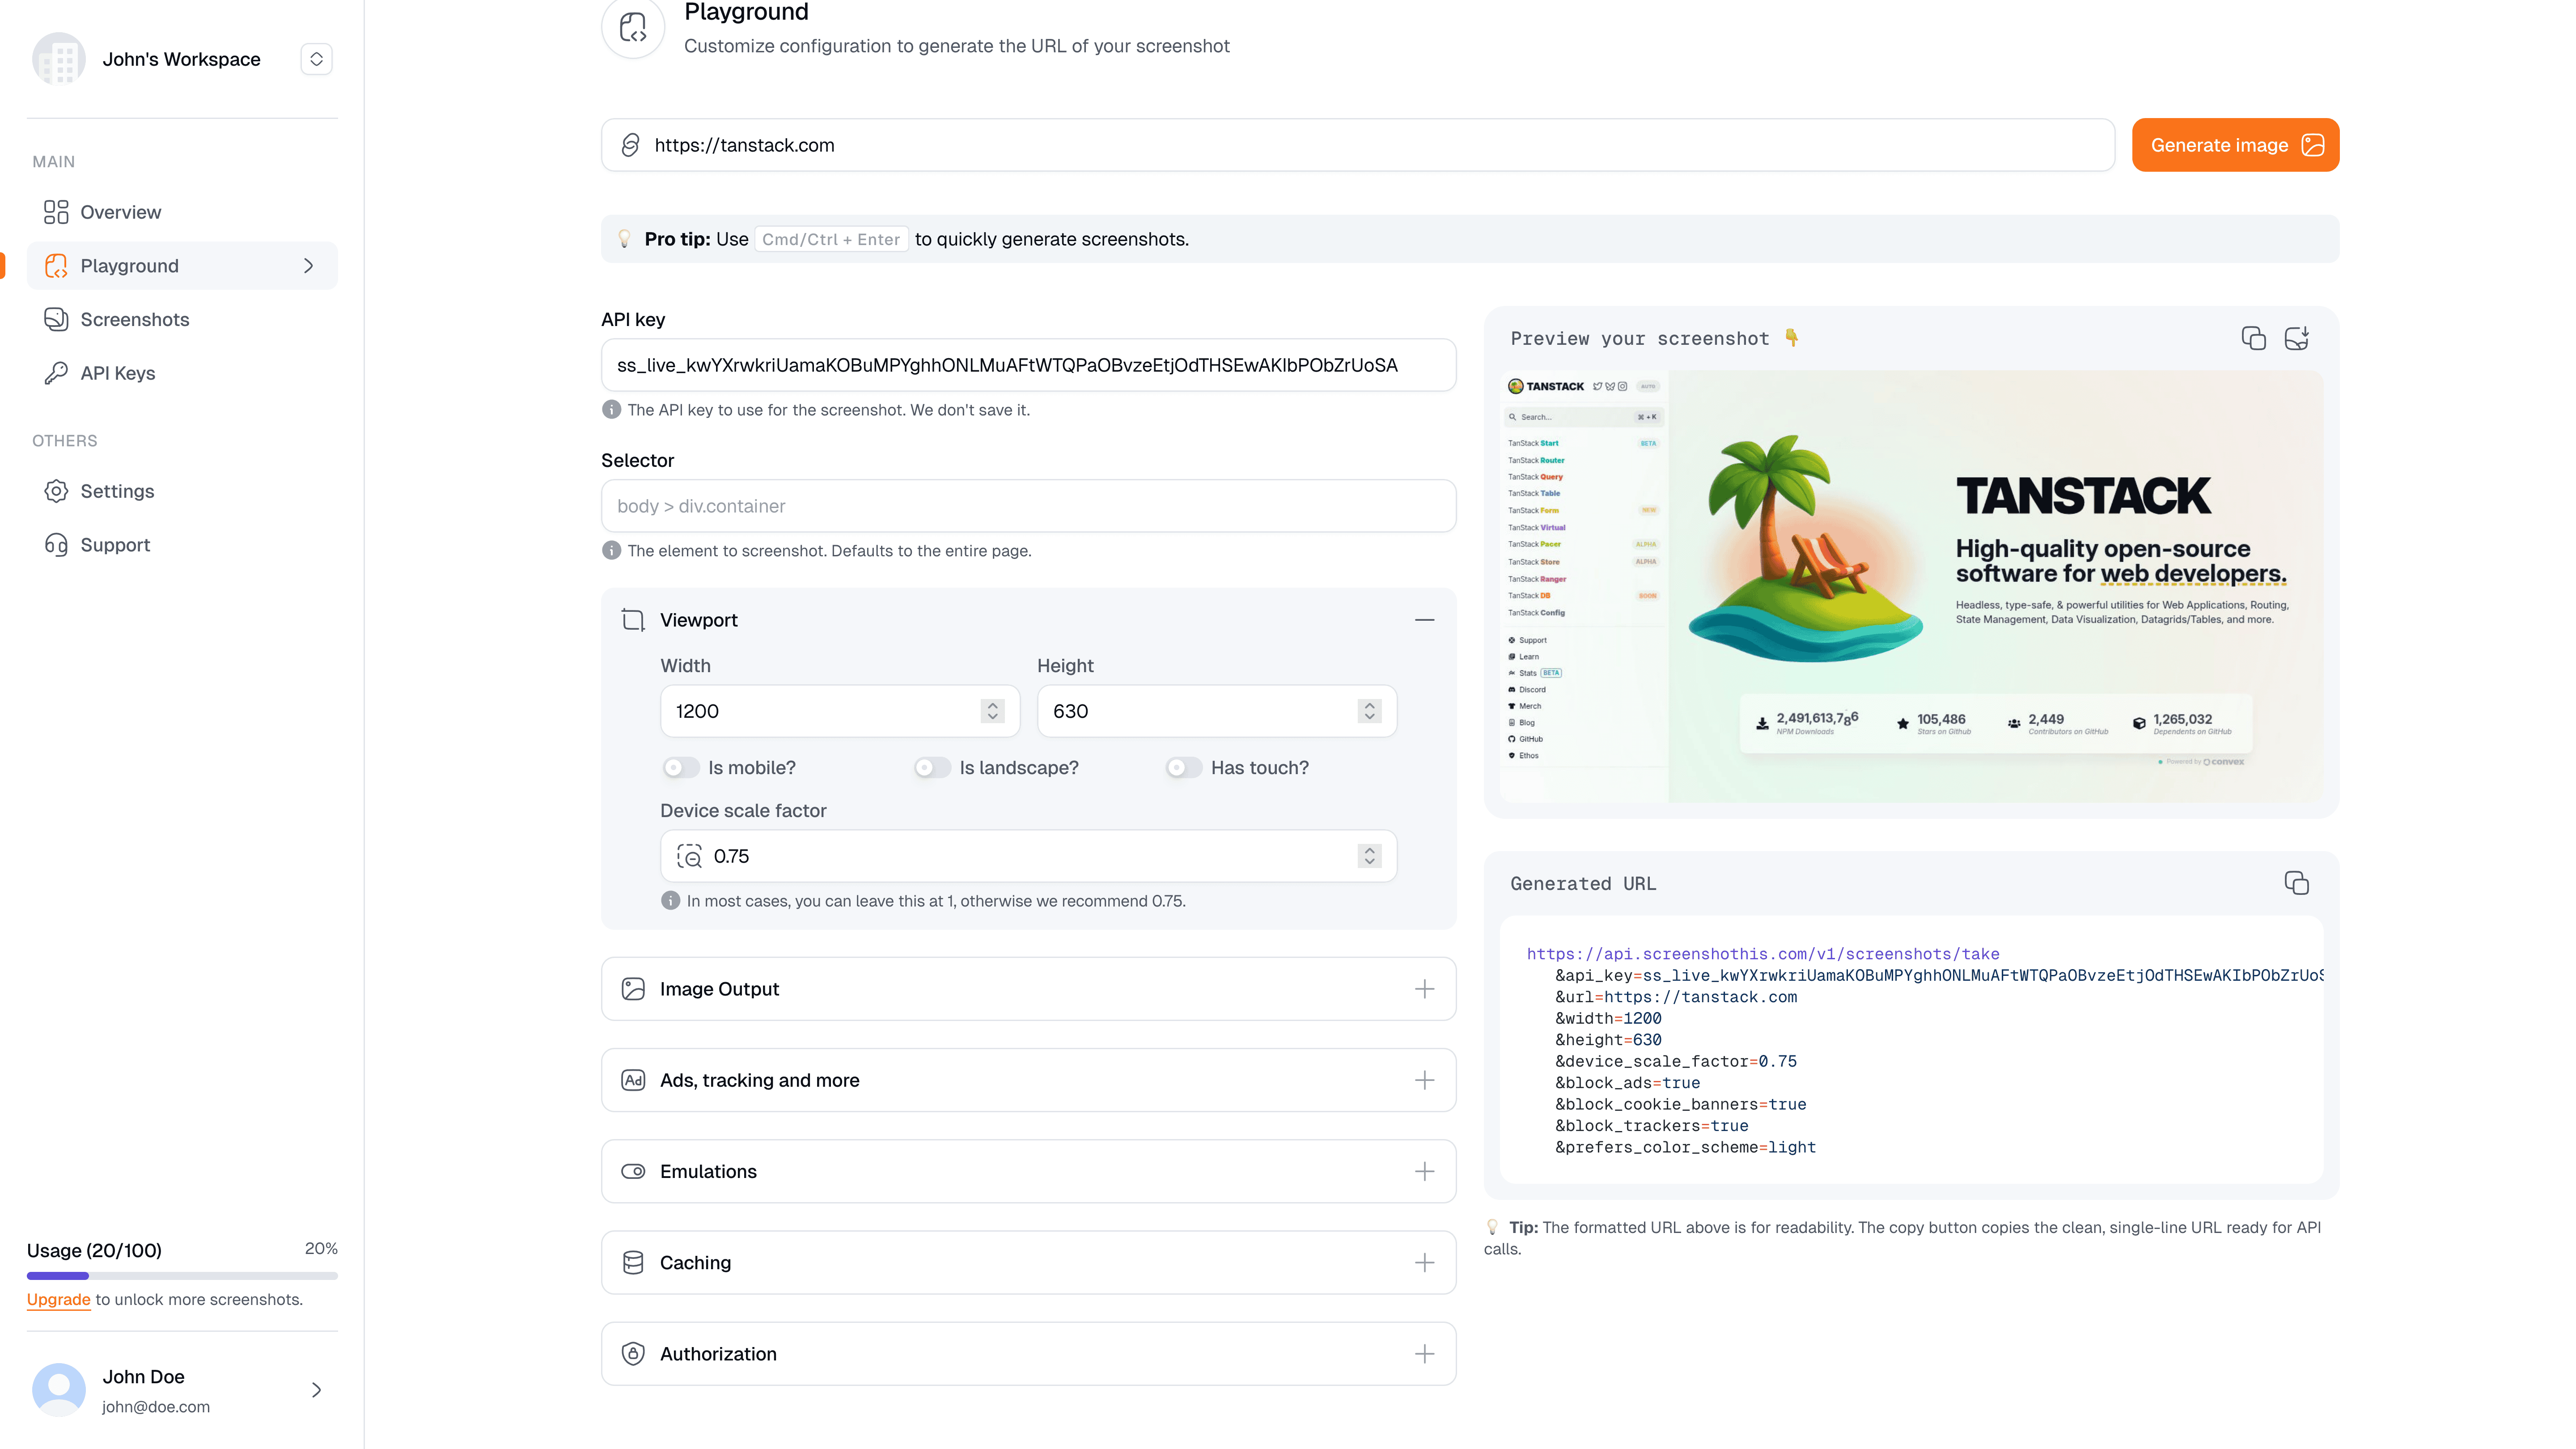Open the Support page
This screenshot has width=2576, height=1449.
(x=115, y=544)
